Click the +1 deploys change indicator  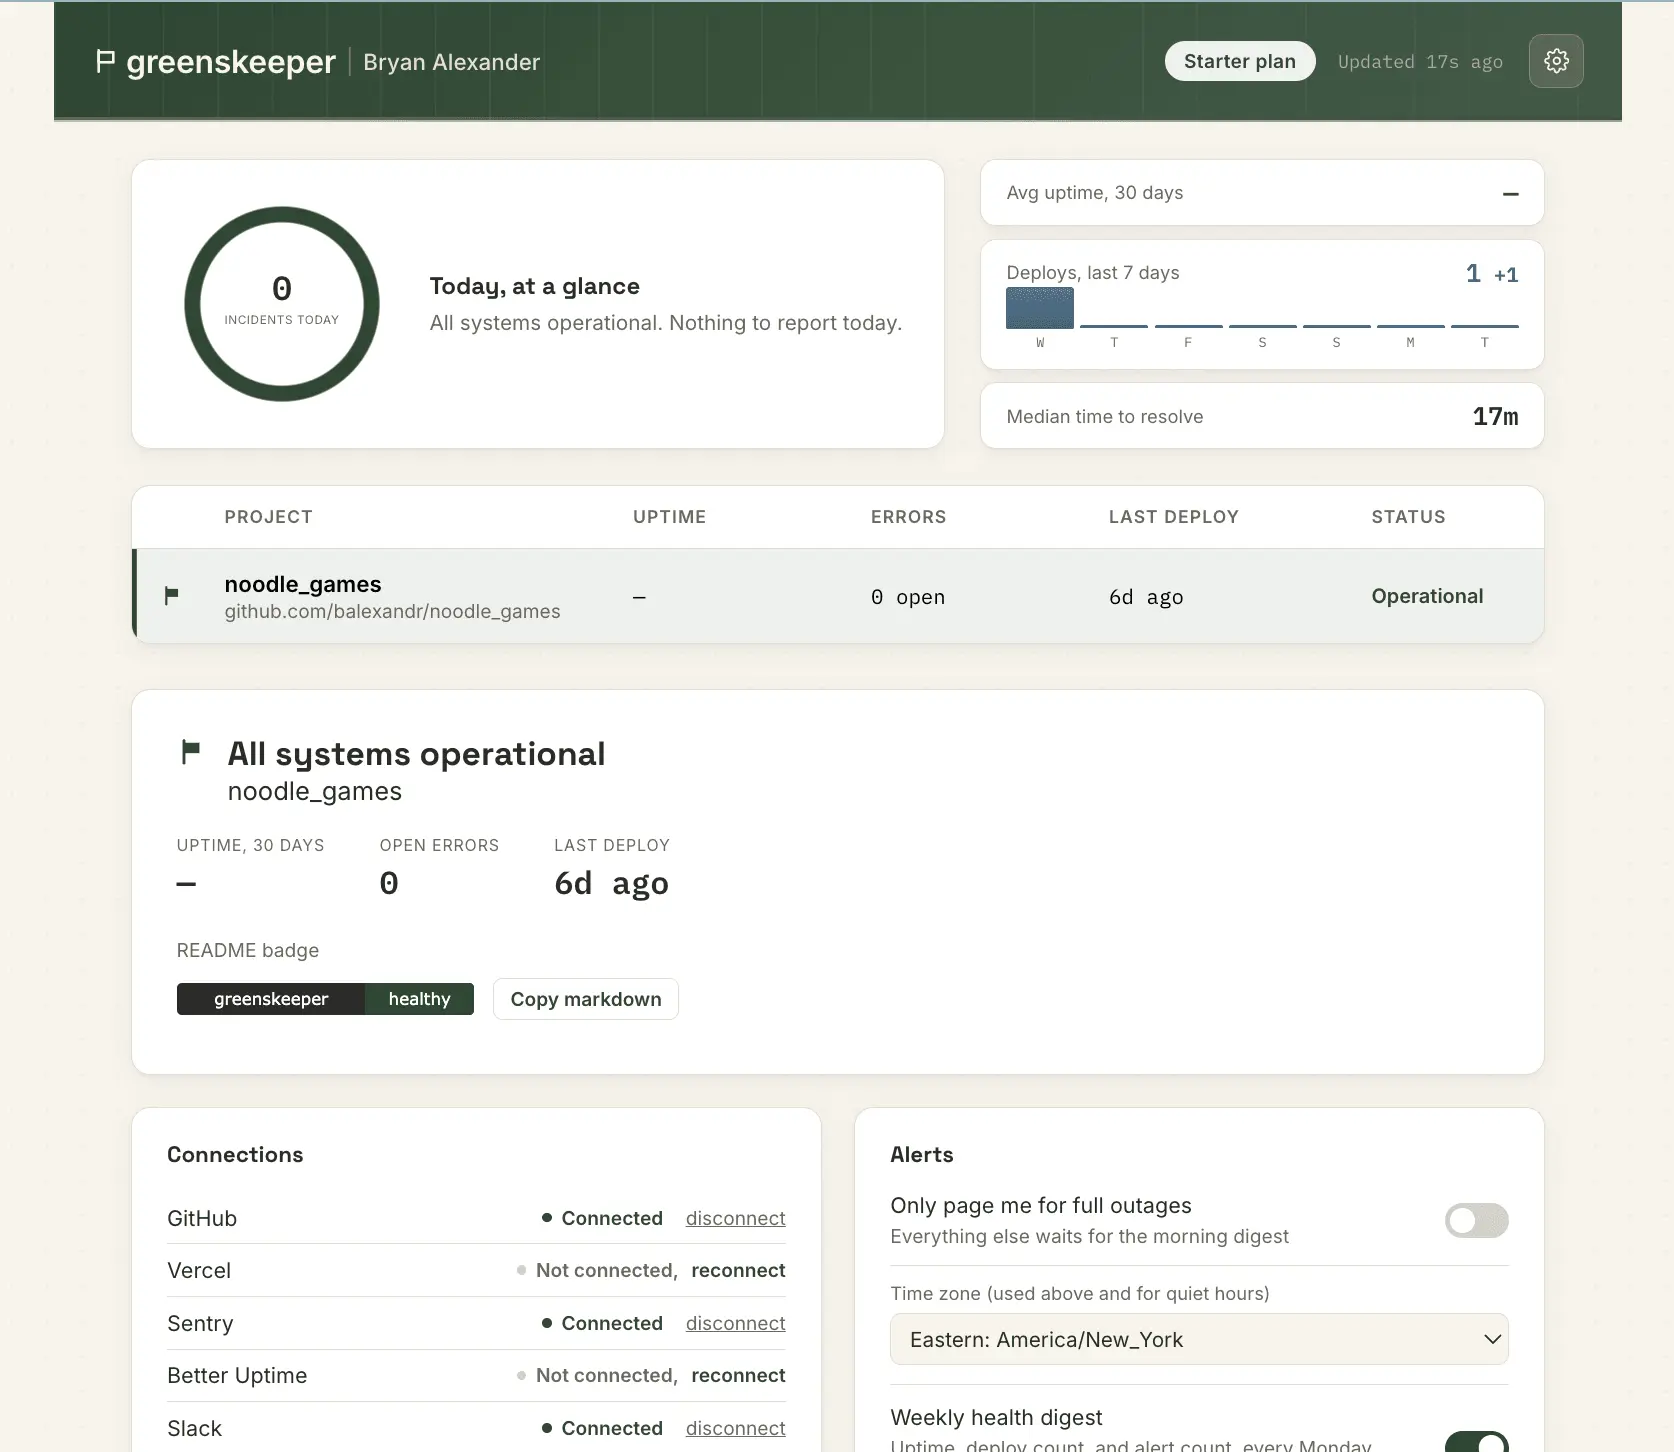click(x=1506, y=274)
